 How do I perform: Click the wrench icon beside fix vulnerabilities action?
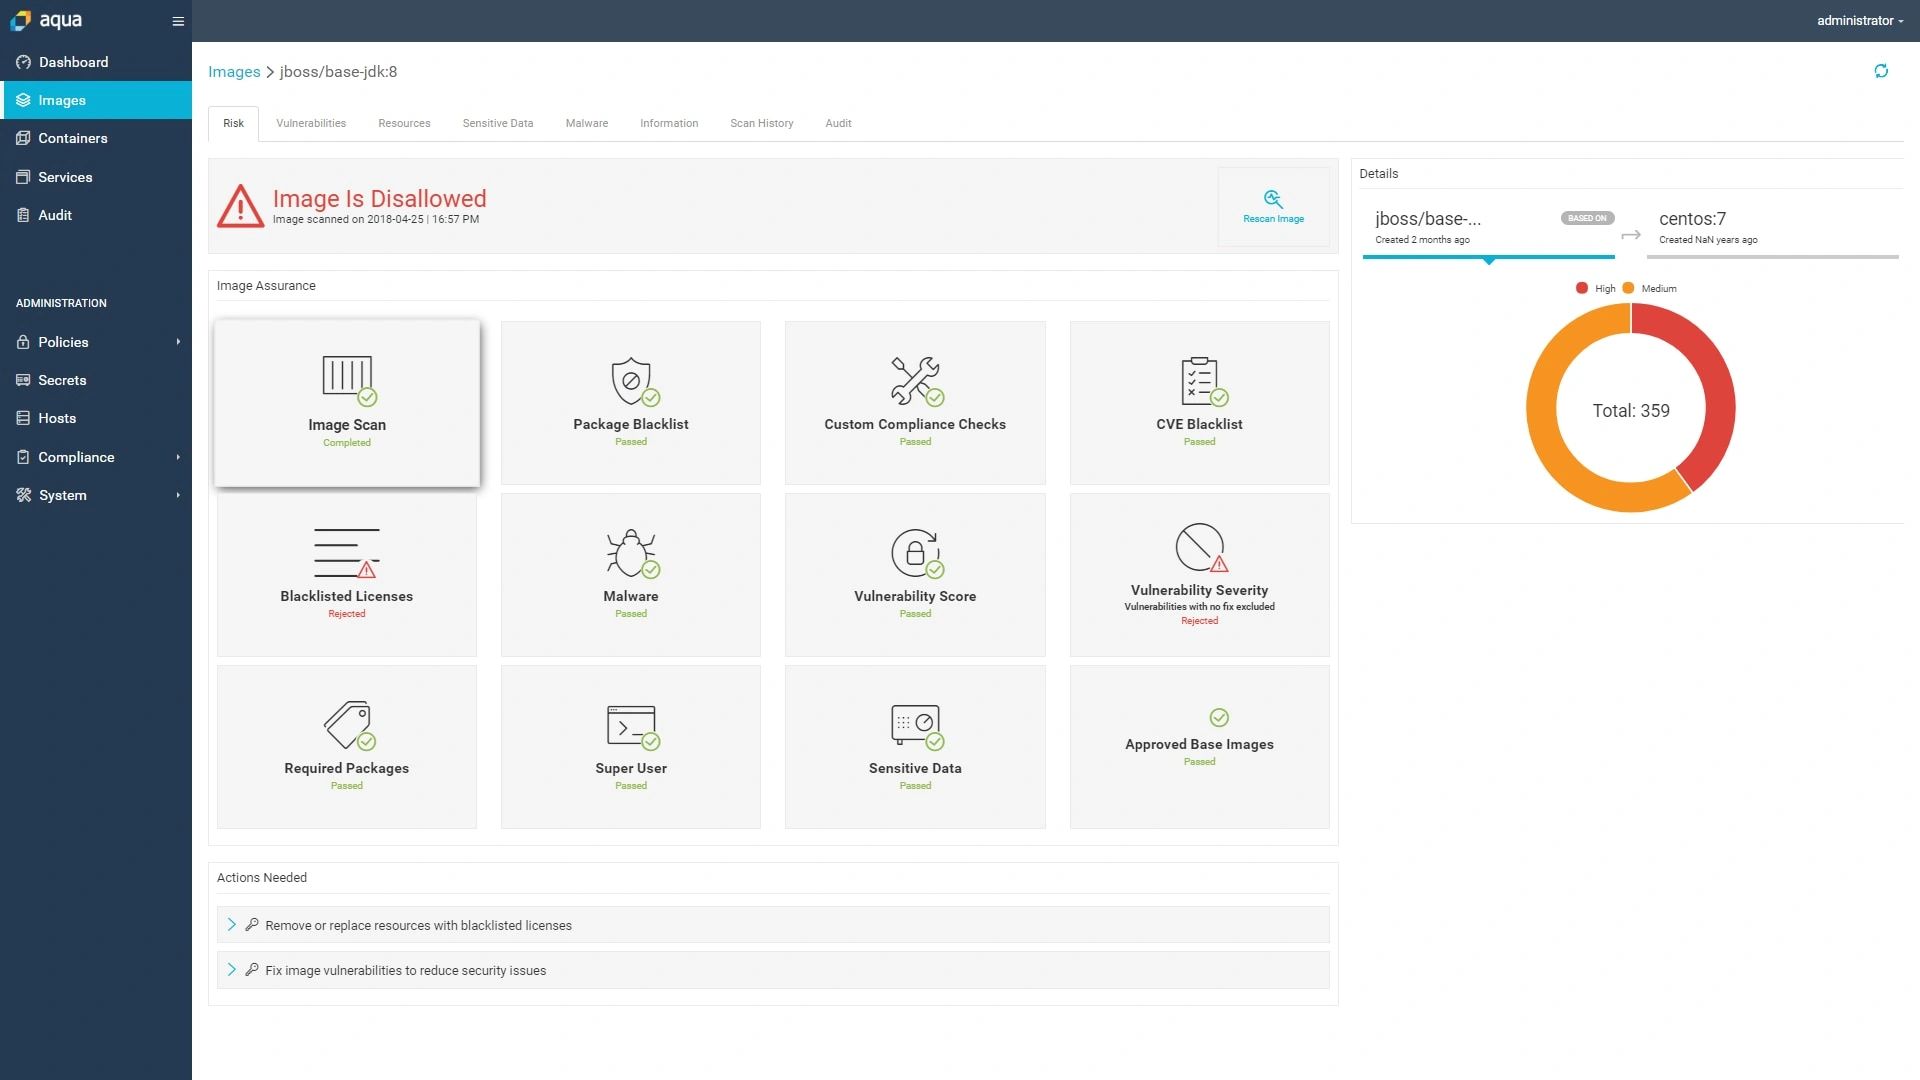(252, 970)
